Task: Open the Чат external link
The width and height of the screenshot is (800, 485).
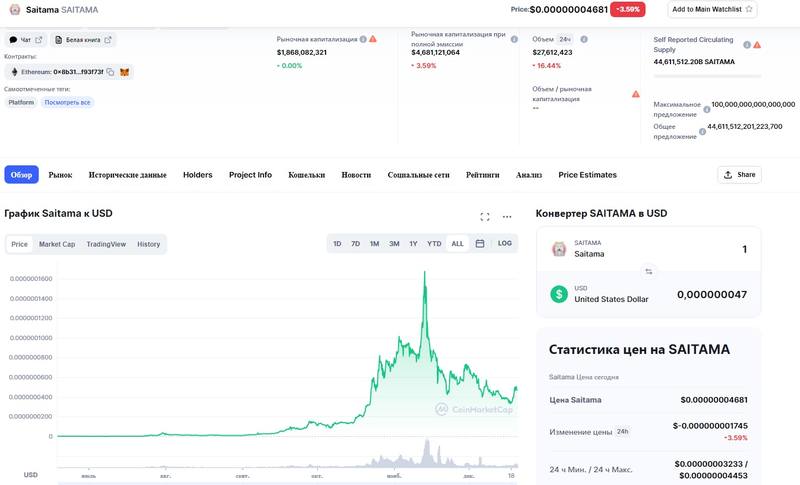Action: coord(26,40)
